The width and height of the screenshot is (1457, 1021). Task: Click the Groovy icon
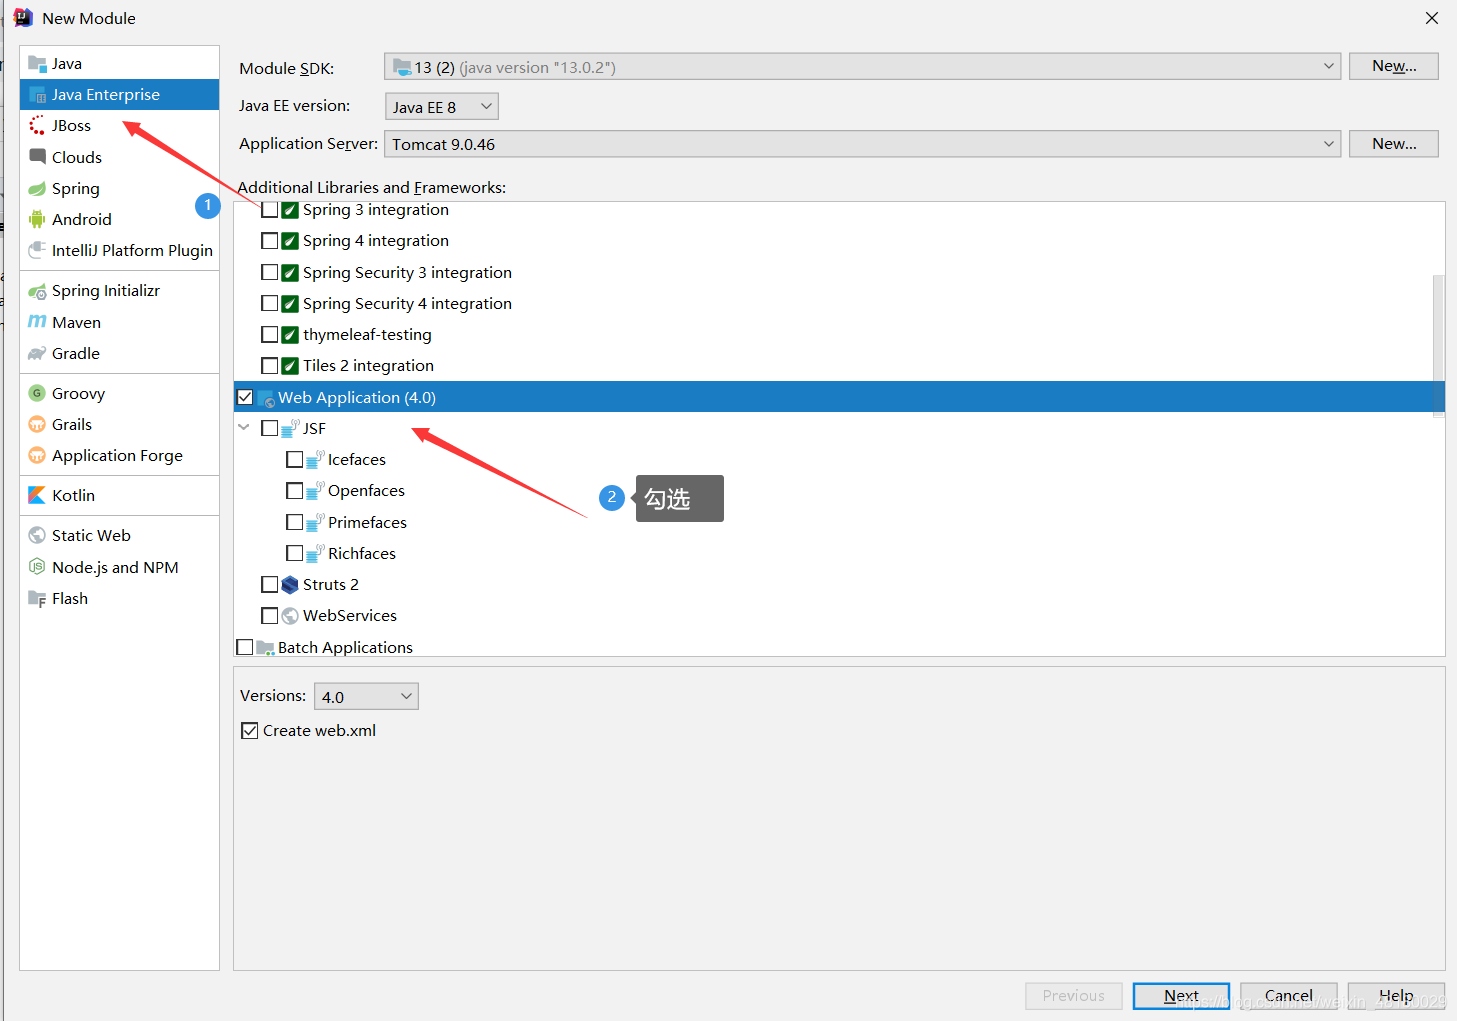(x=37, y=394)
